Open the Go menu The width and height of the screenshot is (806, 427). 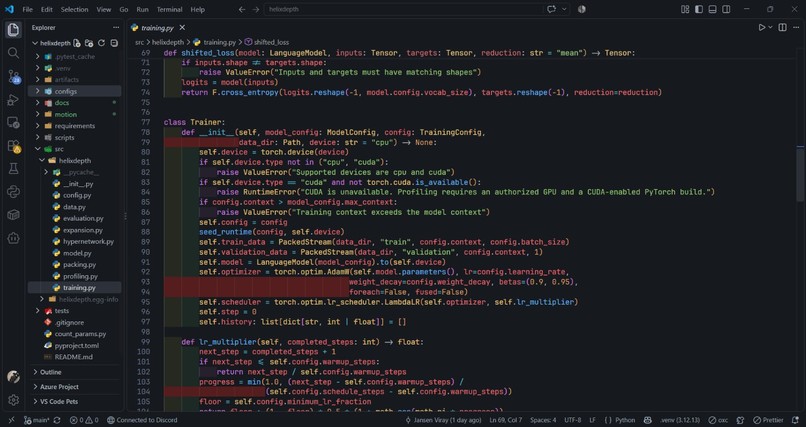point(124,9)
